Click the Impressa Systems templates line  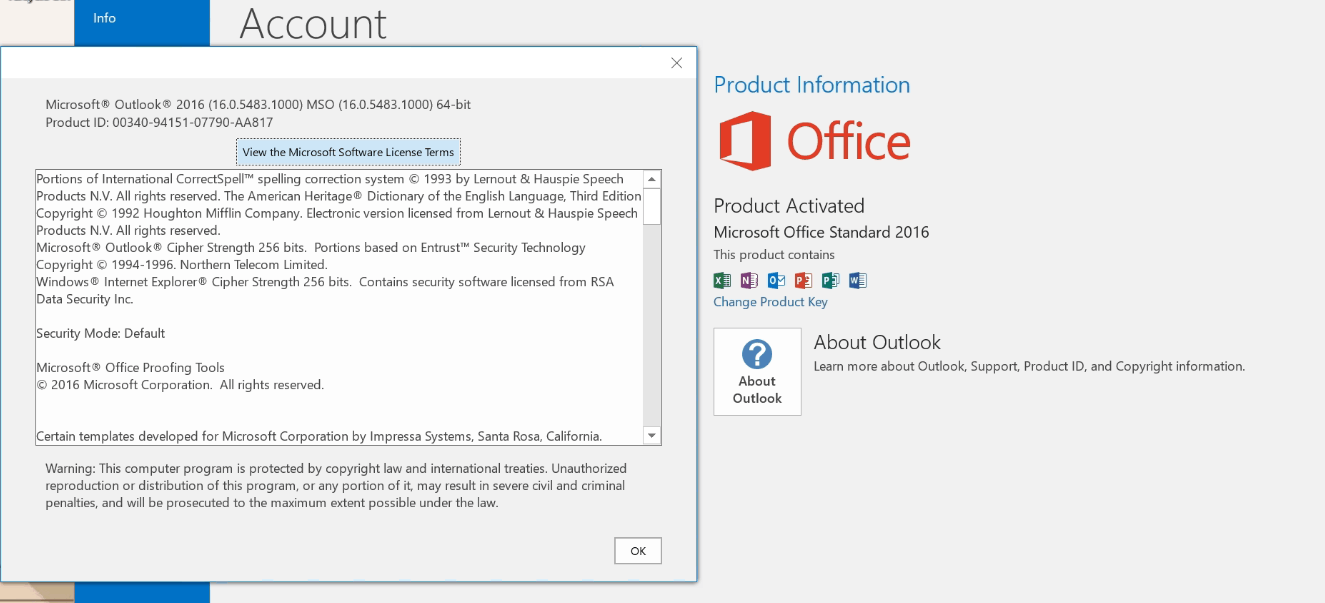tap(319, 436)
